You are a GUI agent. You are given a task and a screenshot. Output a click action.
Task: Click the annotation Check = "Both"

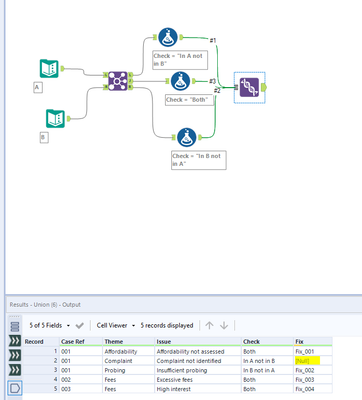pos(189,100)
